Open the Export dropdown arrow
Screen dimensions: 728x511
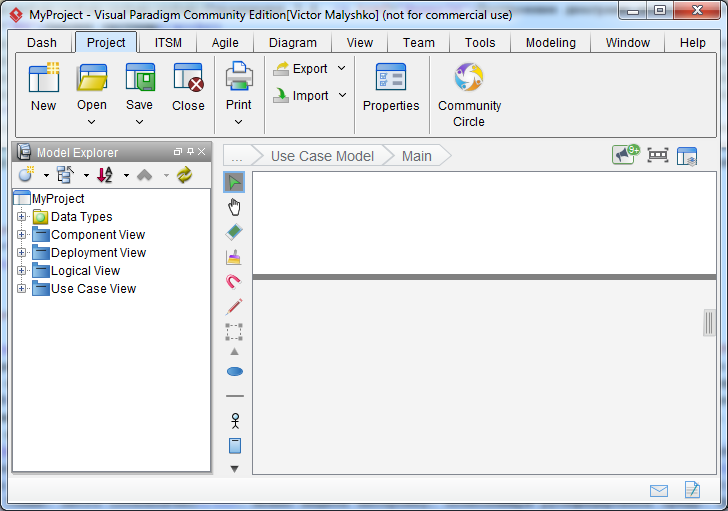click(342, 68)
